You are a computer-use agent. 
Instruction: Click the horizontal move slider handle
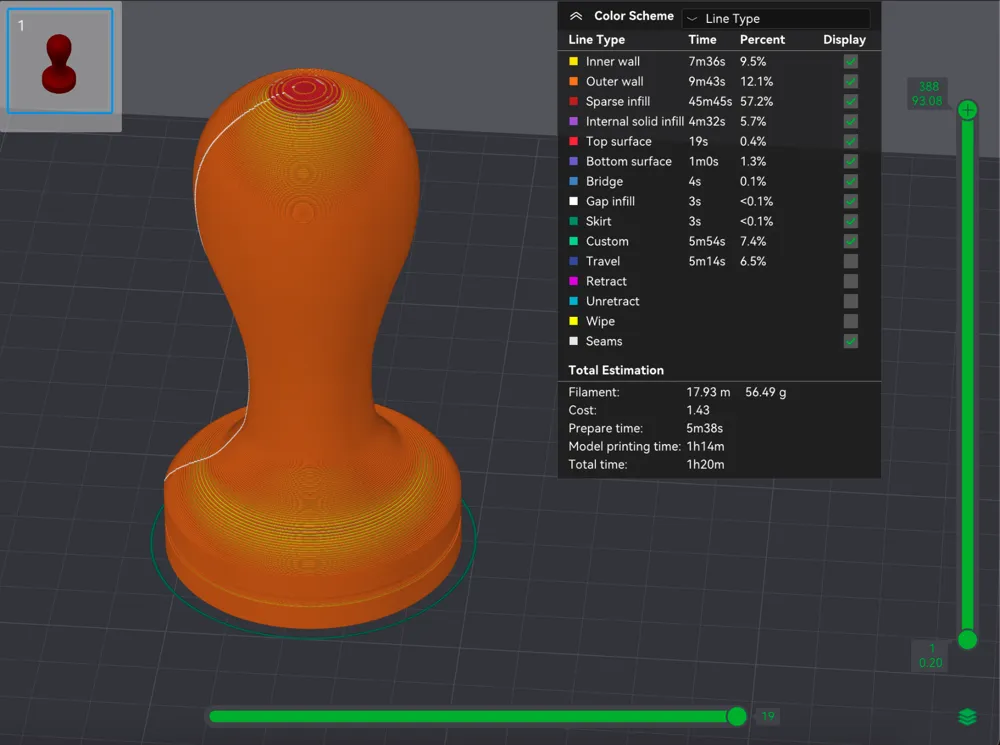(x=737, y=716)
